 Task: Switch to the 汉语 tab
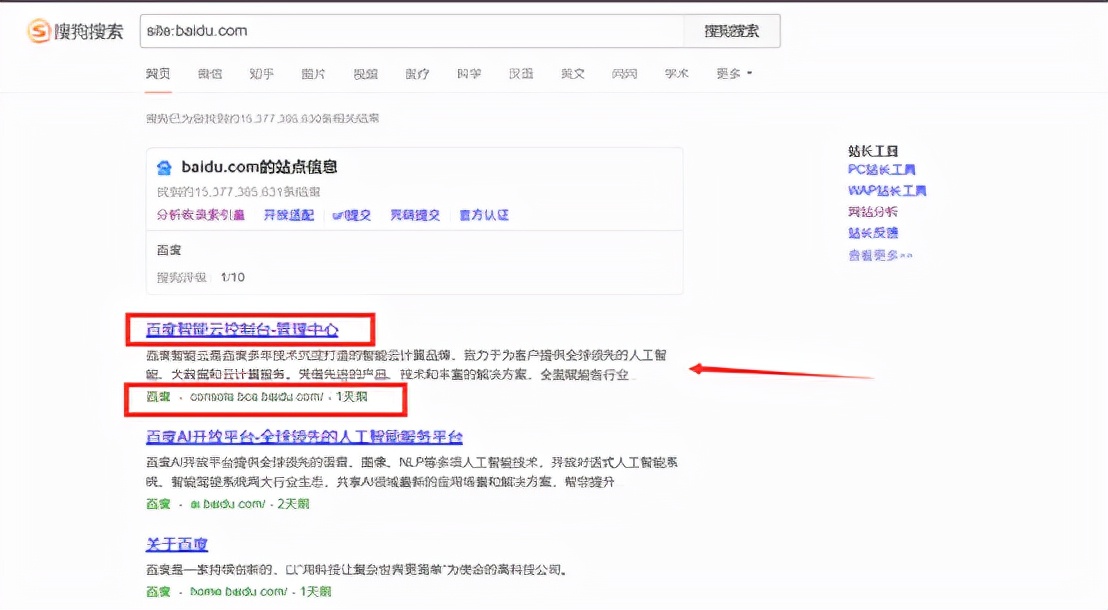click(521, 74)
